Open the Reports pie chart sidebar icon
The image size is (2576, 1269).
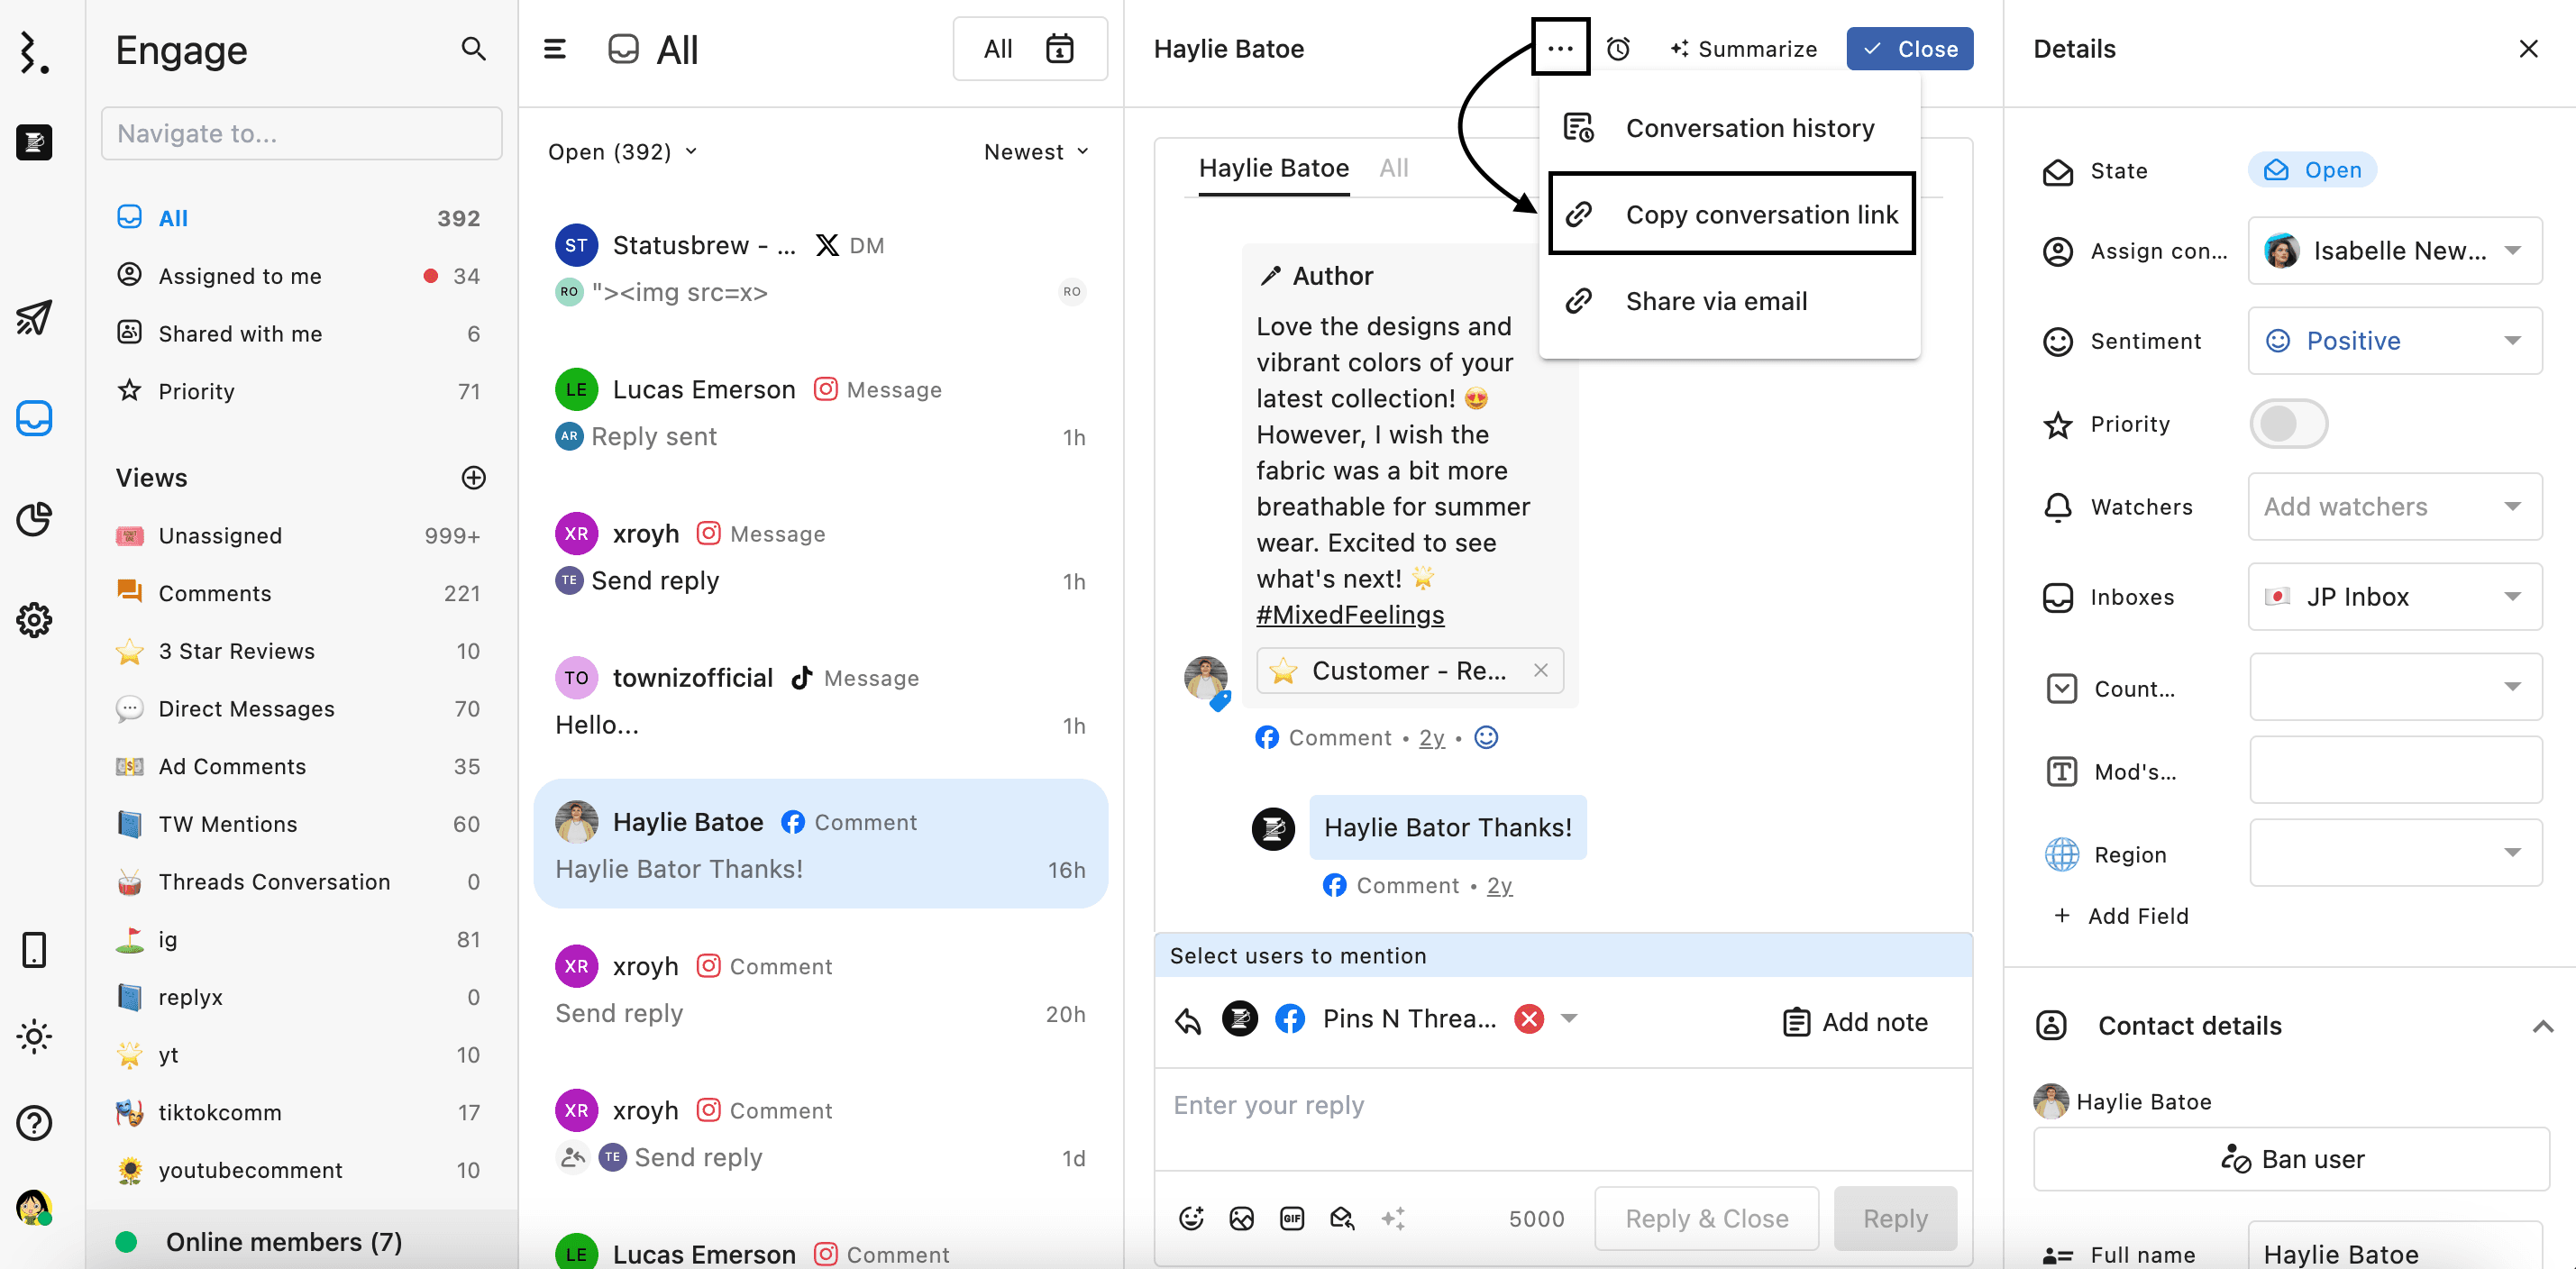point(34,519)
